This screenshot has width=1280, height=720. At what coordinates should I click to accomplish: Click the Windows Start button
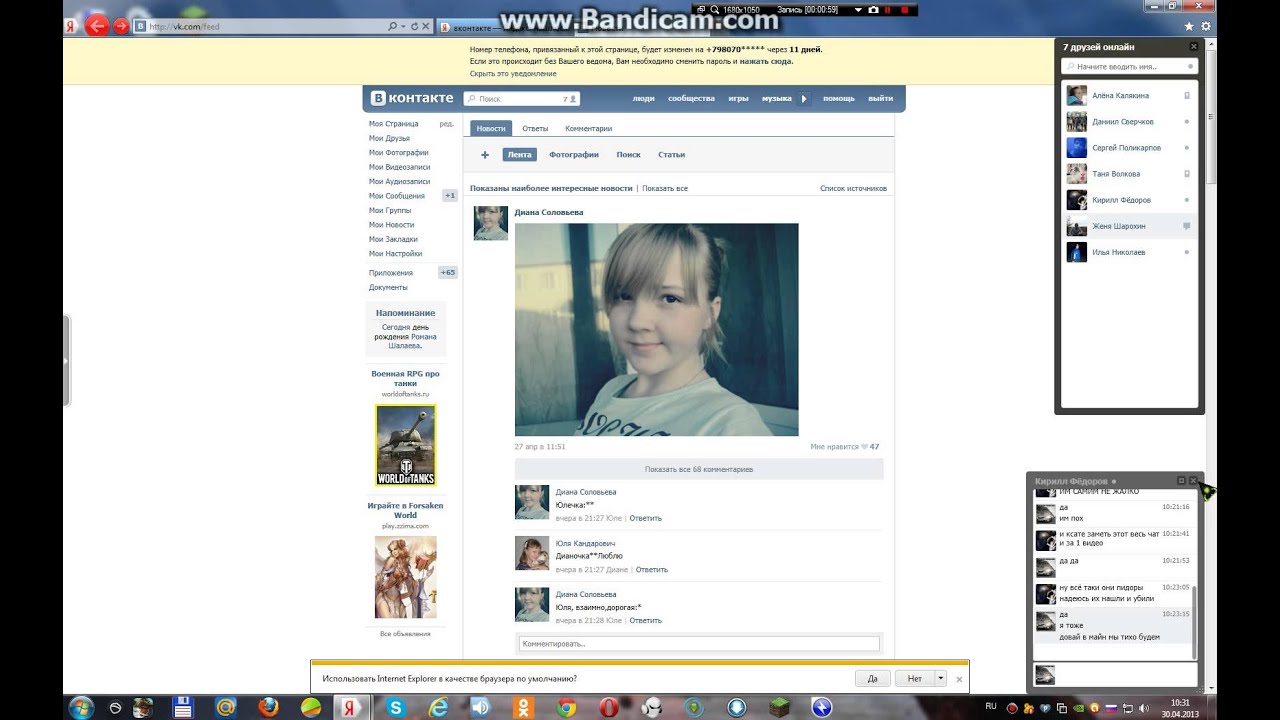(81, 707)
